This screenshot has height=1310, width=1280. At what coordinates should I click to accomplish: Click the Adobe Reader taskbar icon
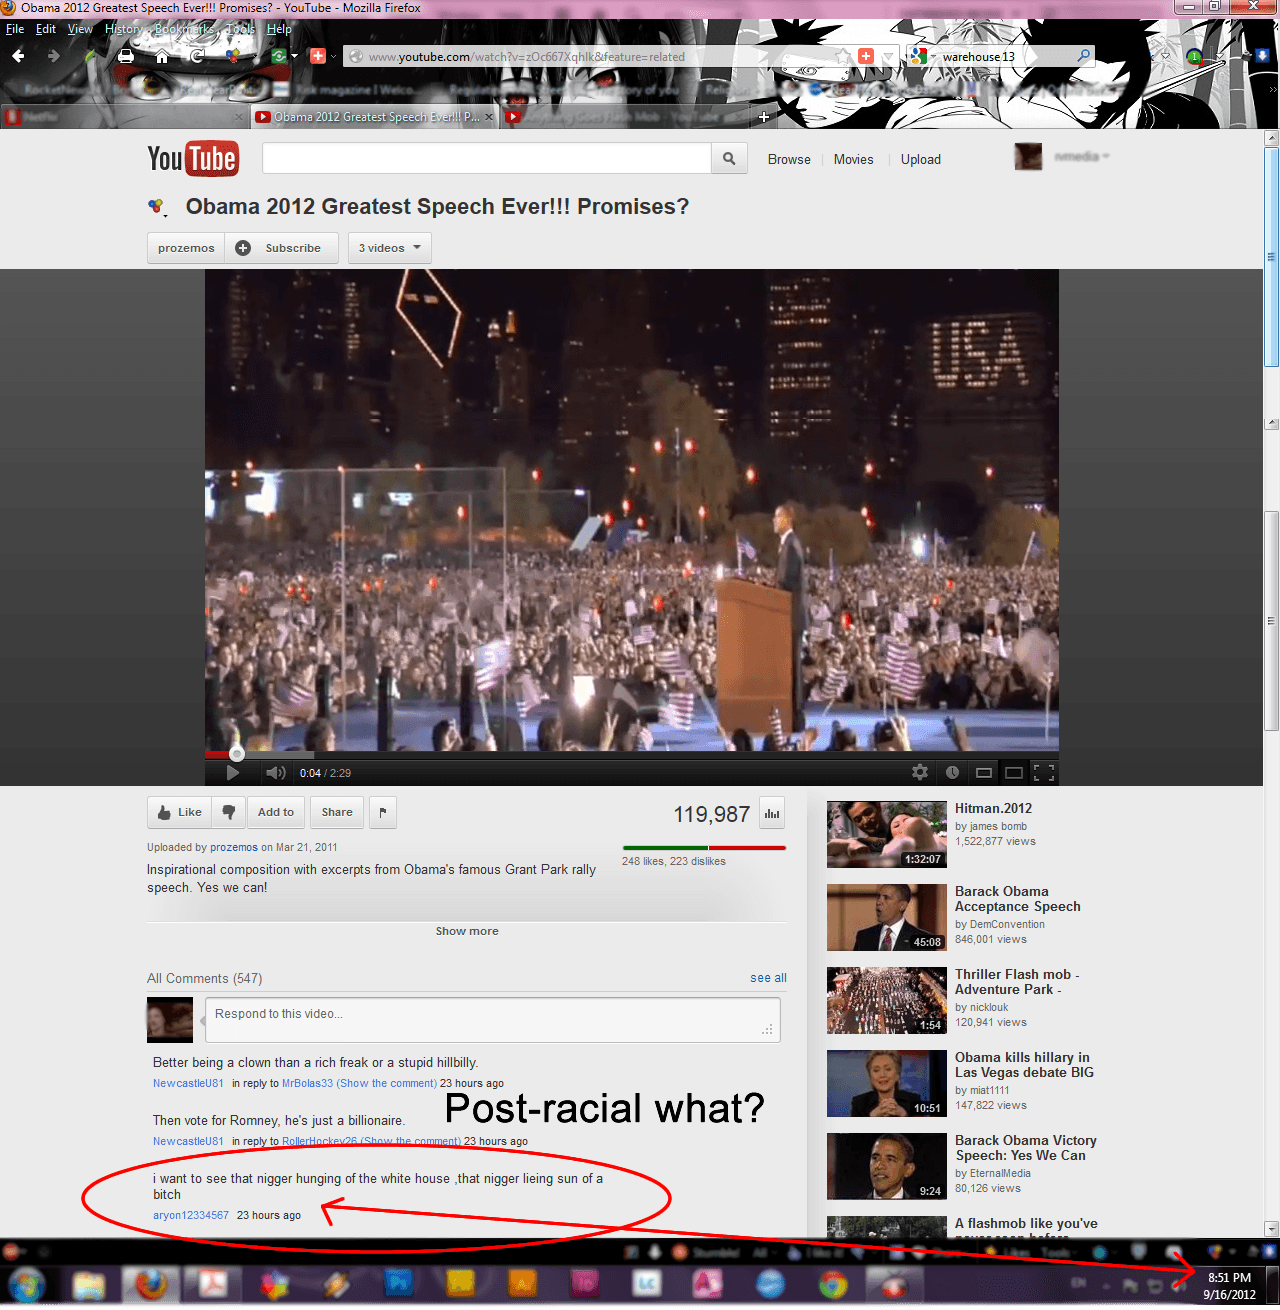(213, 1283)
